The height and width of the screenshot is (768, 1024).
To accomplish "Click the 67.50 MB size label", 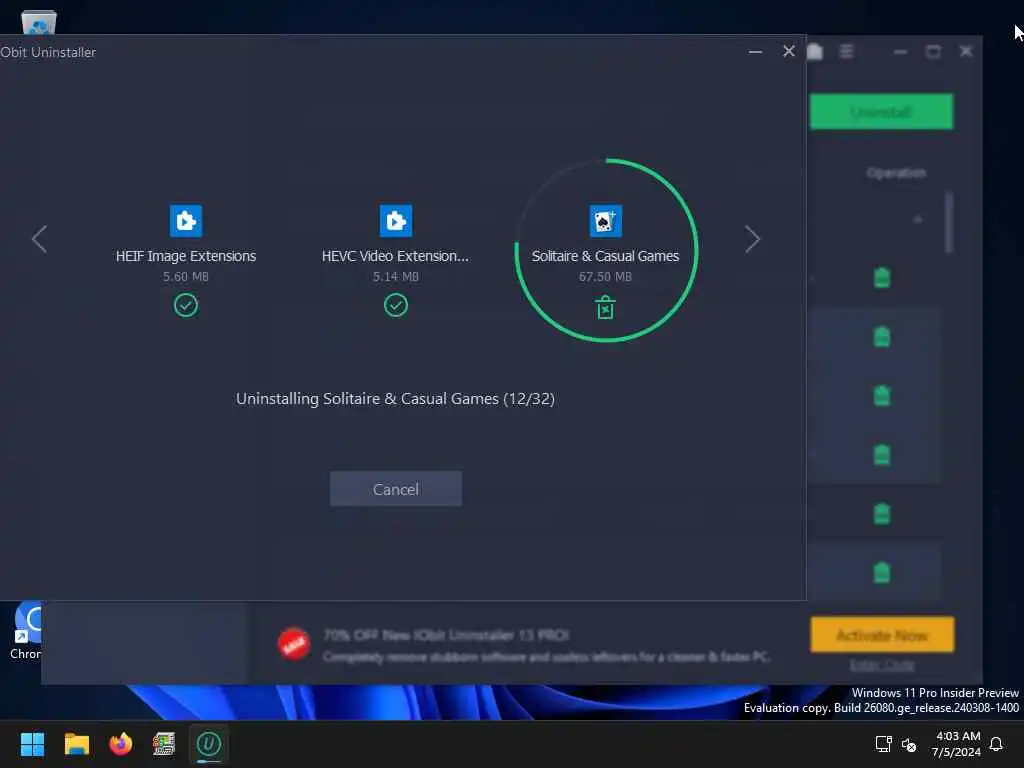I will pyautogui.click(x=605, y=276).
